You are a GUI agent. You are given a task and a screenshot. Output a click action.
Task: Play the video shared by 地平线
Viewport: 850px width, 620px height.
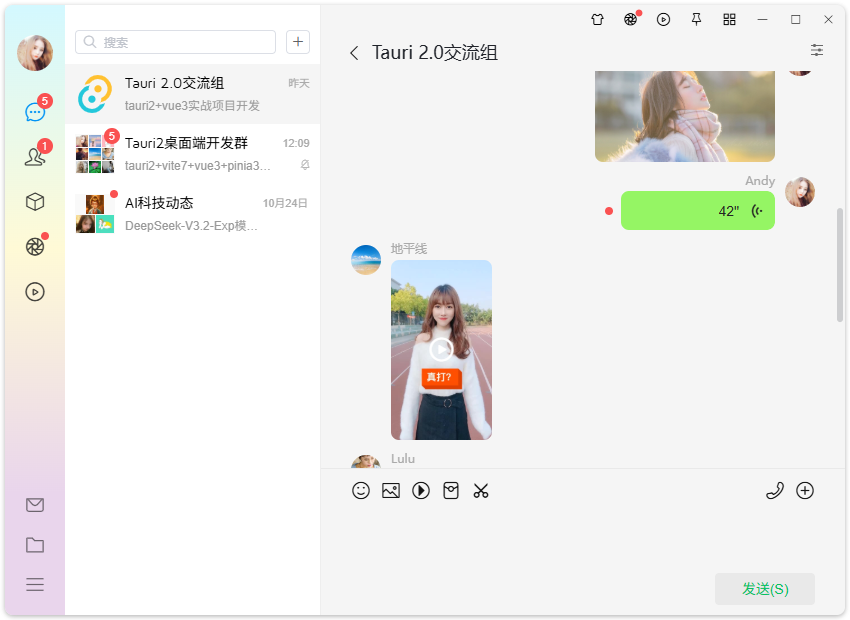(x=441, y=350)
